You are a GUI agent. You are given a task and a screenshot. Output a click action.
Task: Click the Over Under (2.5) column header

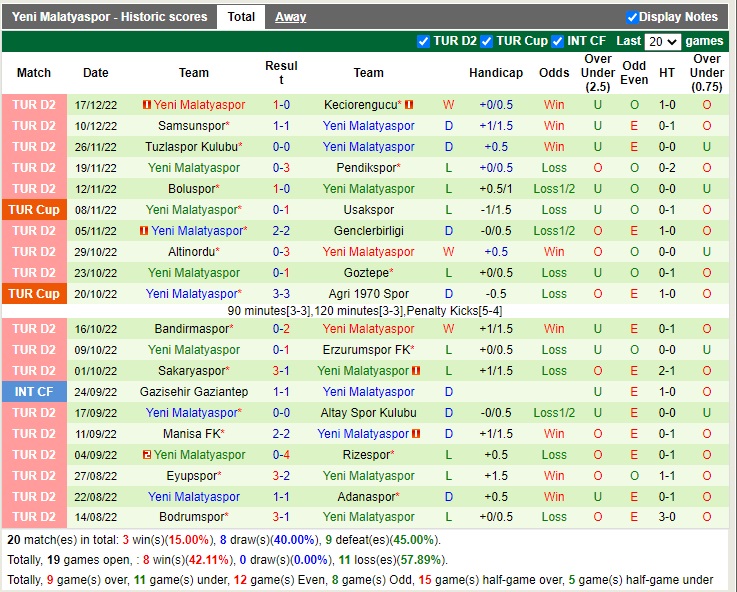point(598,73)
